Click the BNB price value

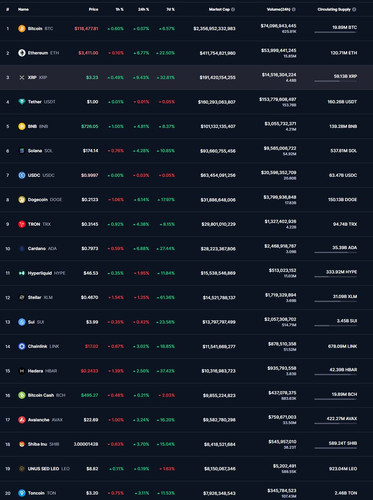90,126
